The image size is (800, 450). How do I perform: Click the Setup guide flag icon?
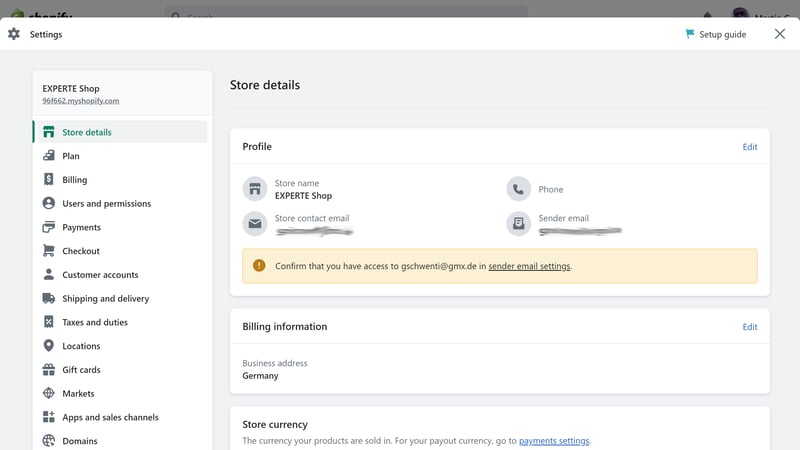tap(690, 34)
